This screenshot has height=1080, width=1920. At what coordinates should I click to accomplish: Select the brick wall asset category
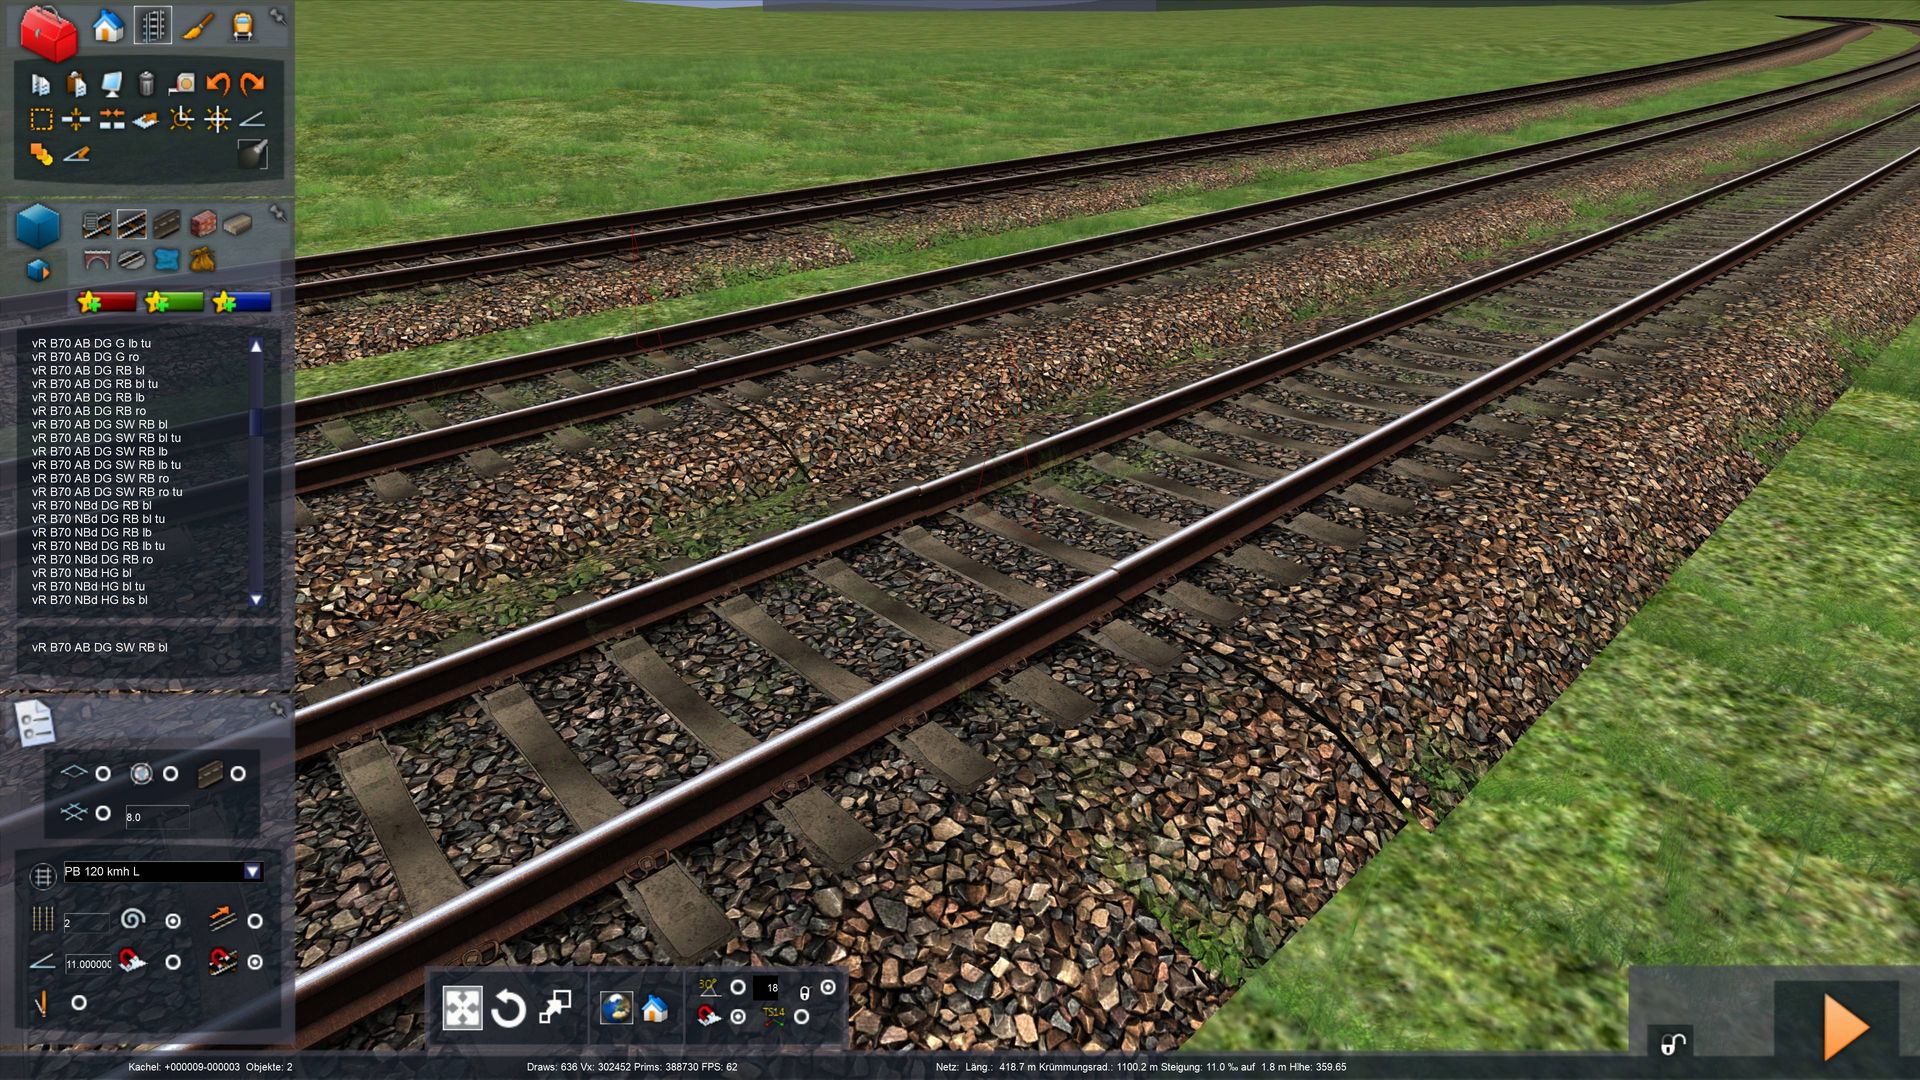pyautogui.click(x=203, y=223)
